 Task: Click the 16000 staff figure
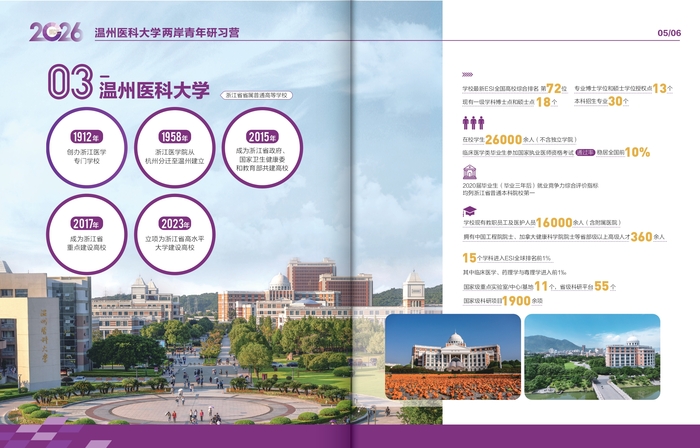[554, 222]
